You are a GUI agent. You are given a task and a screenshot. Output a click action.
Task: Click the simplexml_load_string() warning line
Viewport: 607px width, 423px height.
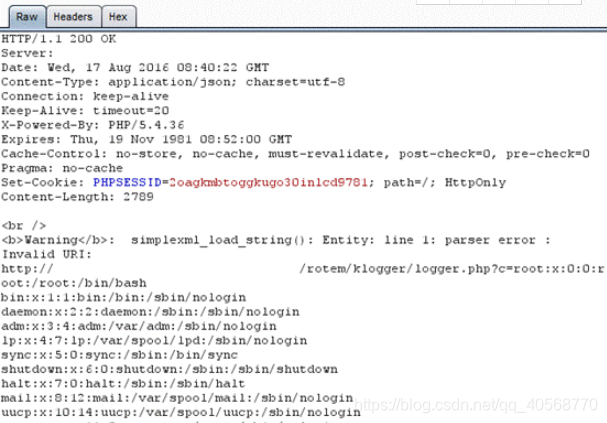click(x=276, y=240)
